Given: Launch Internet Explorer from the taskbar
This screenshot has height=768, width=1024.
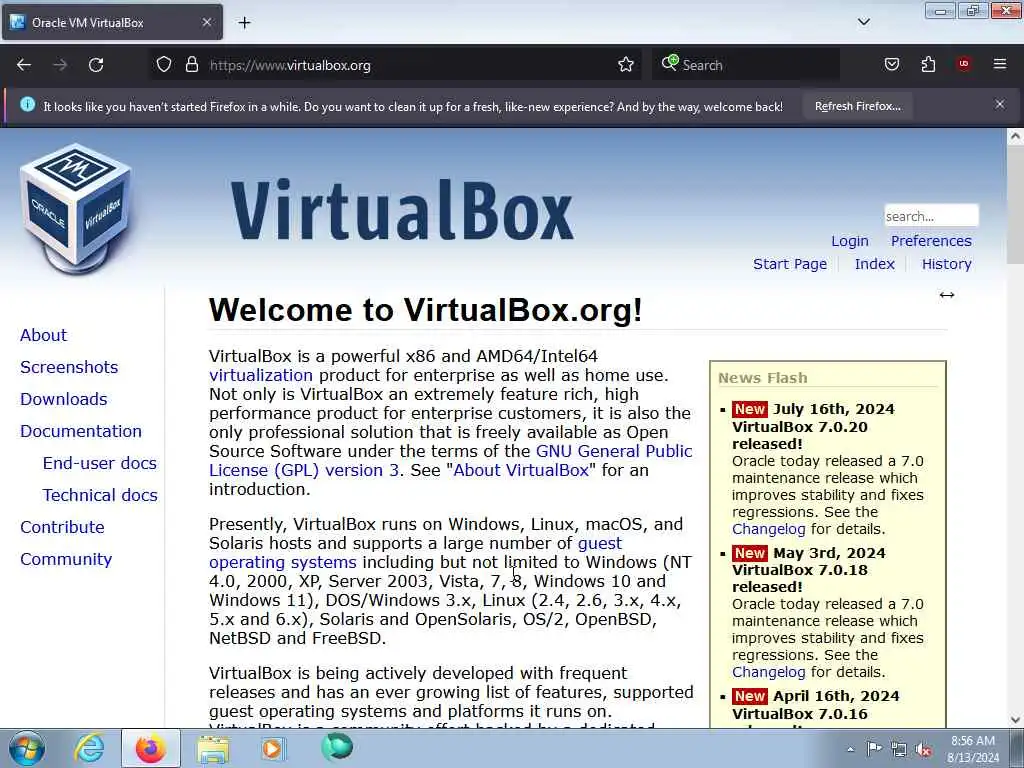Looking at the screenshot, I should (x=89, y=748).
